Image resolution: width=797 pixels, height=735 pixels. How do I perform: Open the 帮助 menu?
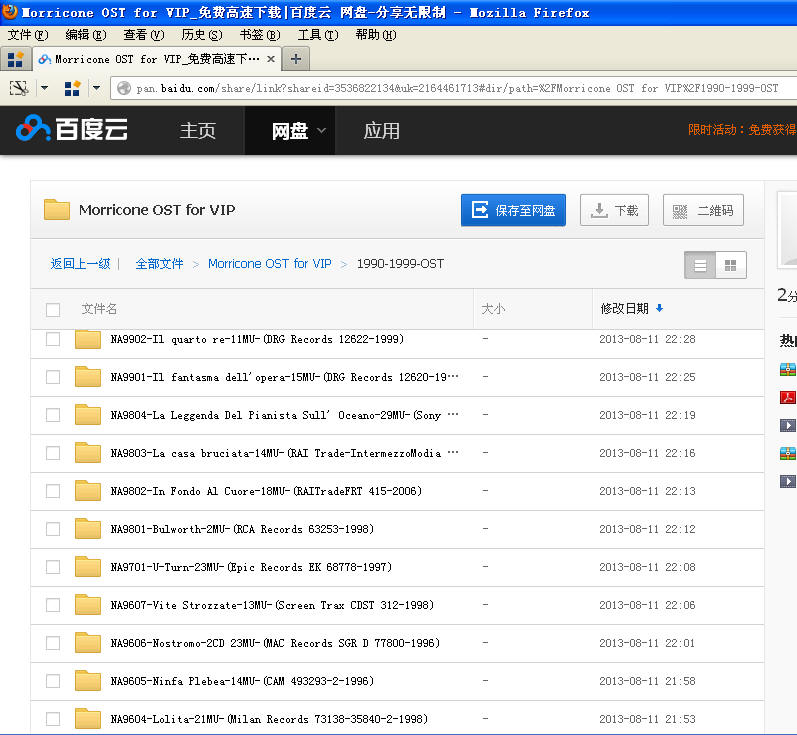coord(376,35)
